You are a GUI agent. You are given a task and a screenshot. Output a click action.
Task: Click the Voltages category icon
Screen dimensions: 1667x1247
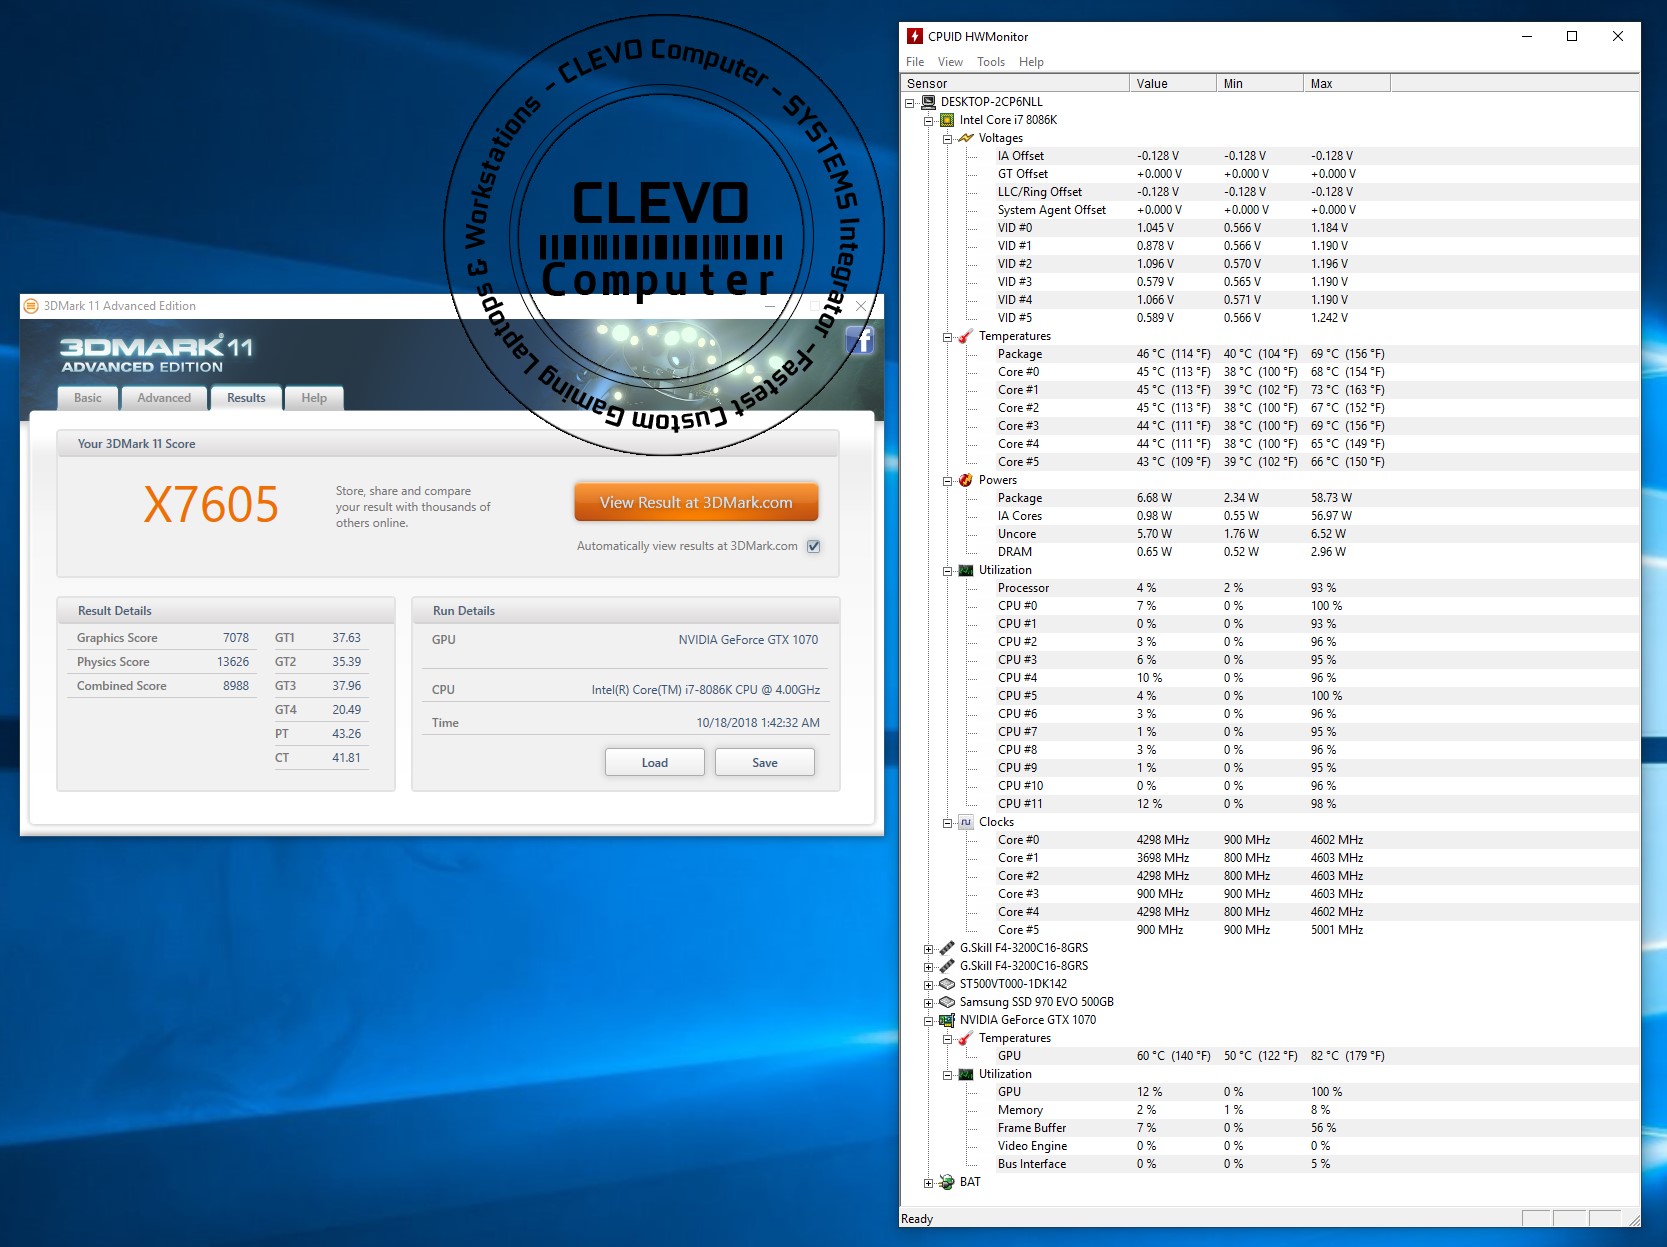(x=966, y=138)
